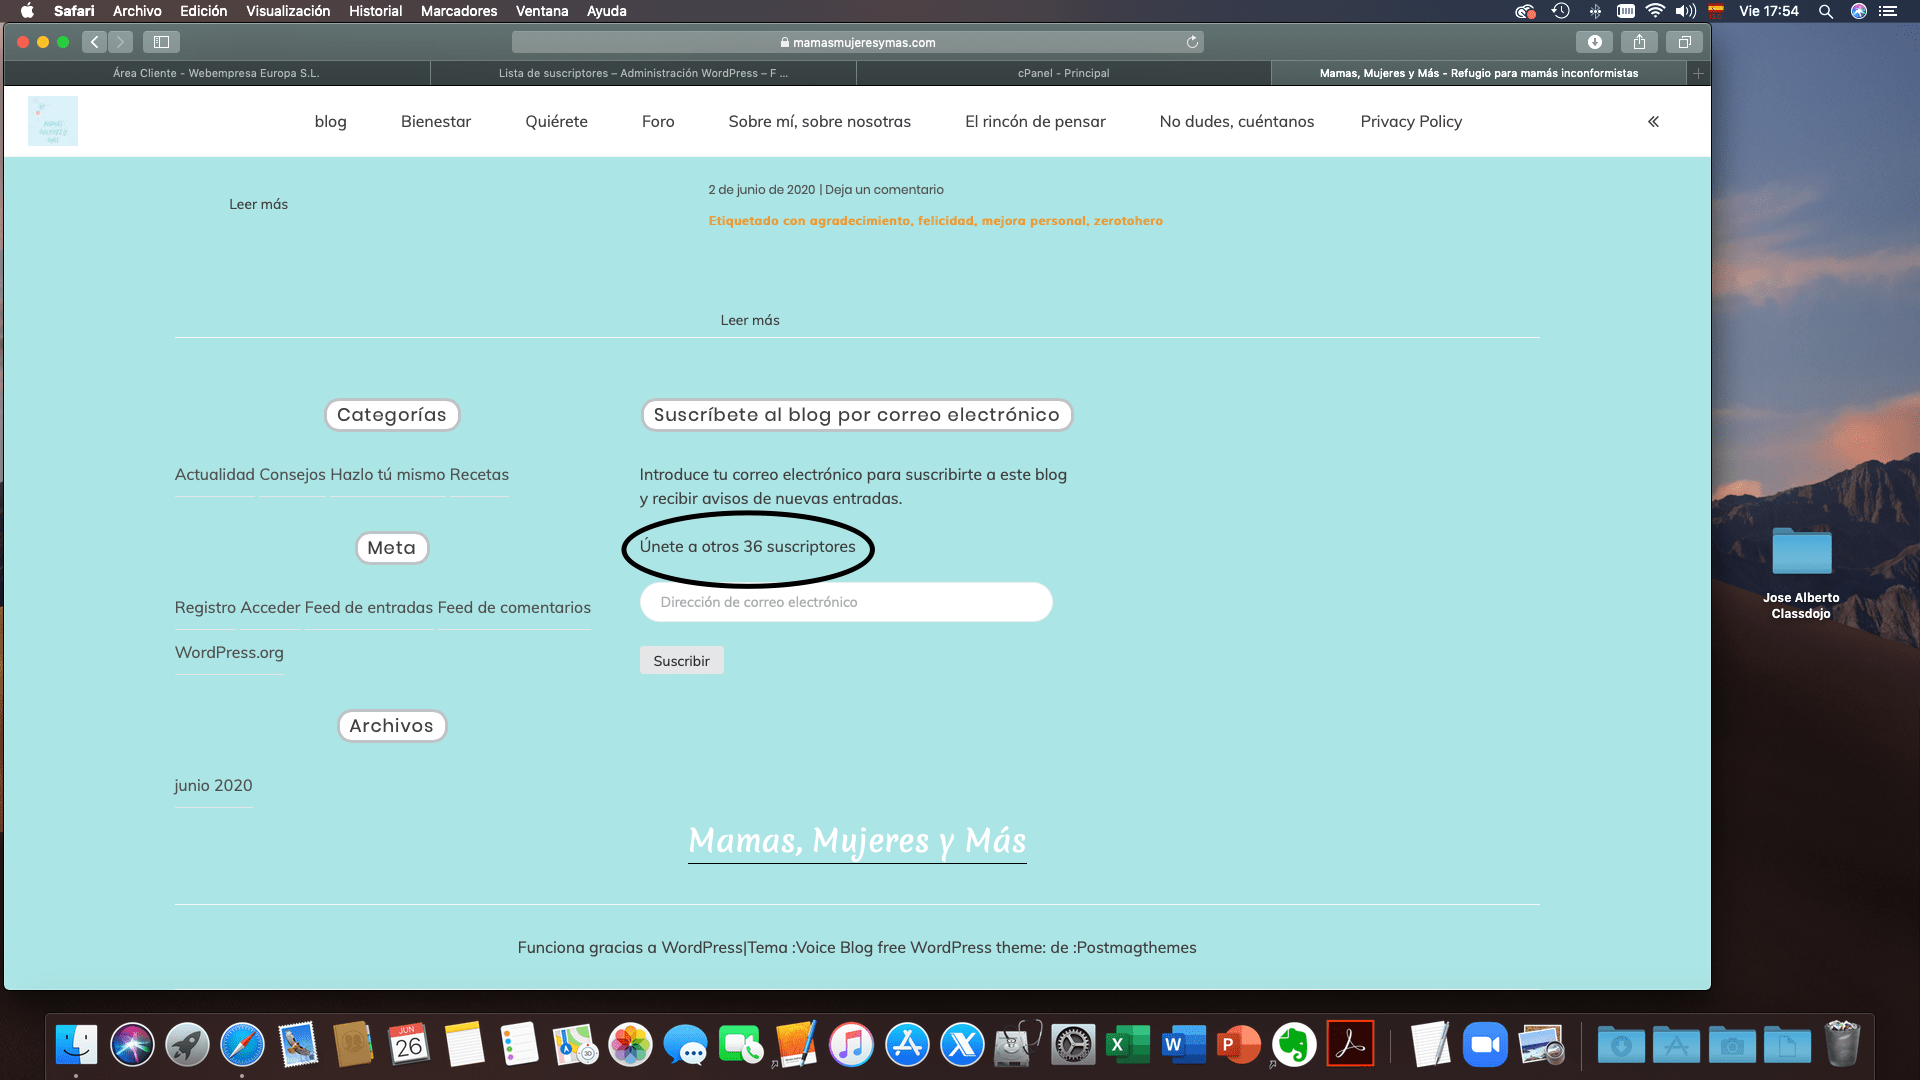This screenshot has width=1920, height=1080.
Task: Switch to cPanel - Principal tab
Action: click(1063, 73)
